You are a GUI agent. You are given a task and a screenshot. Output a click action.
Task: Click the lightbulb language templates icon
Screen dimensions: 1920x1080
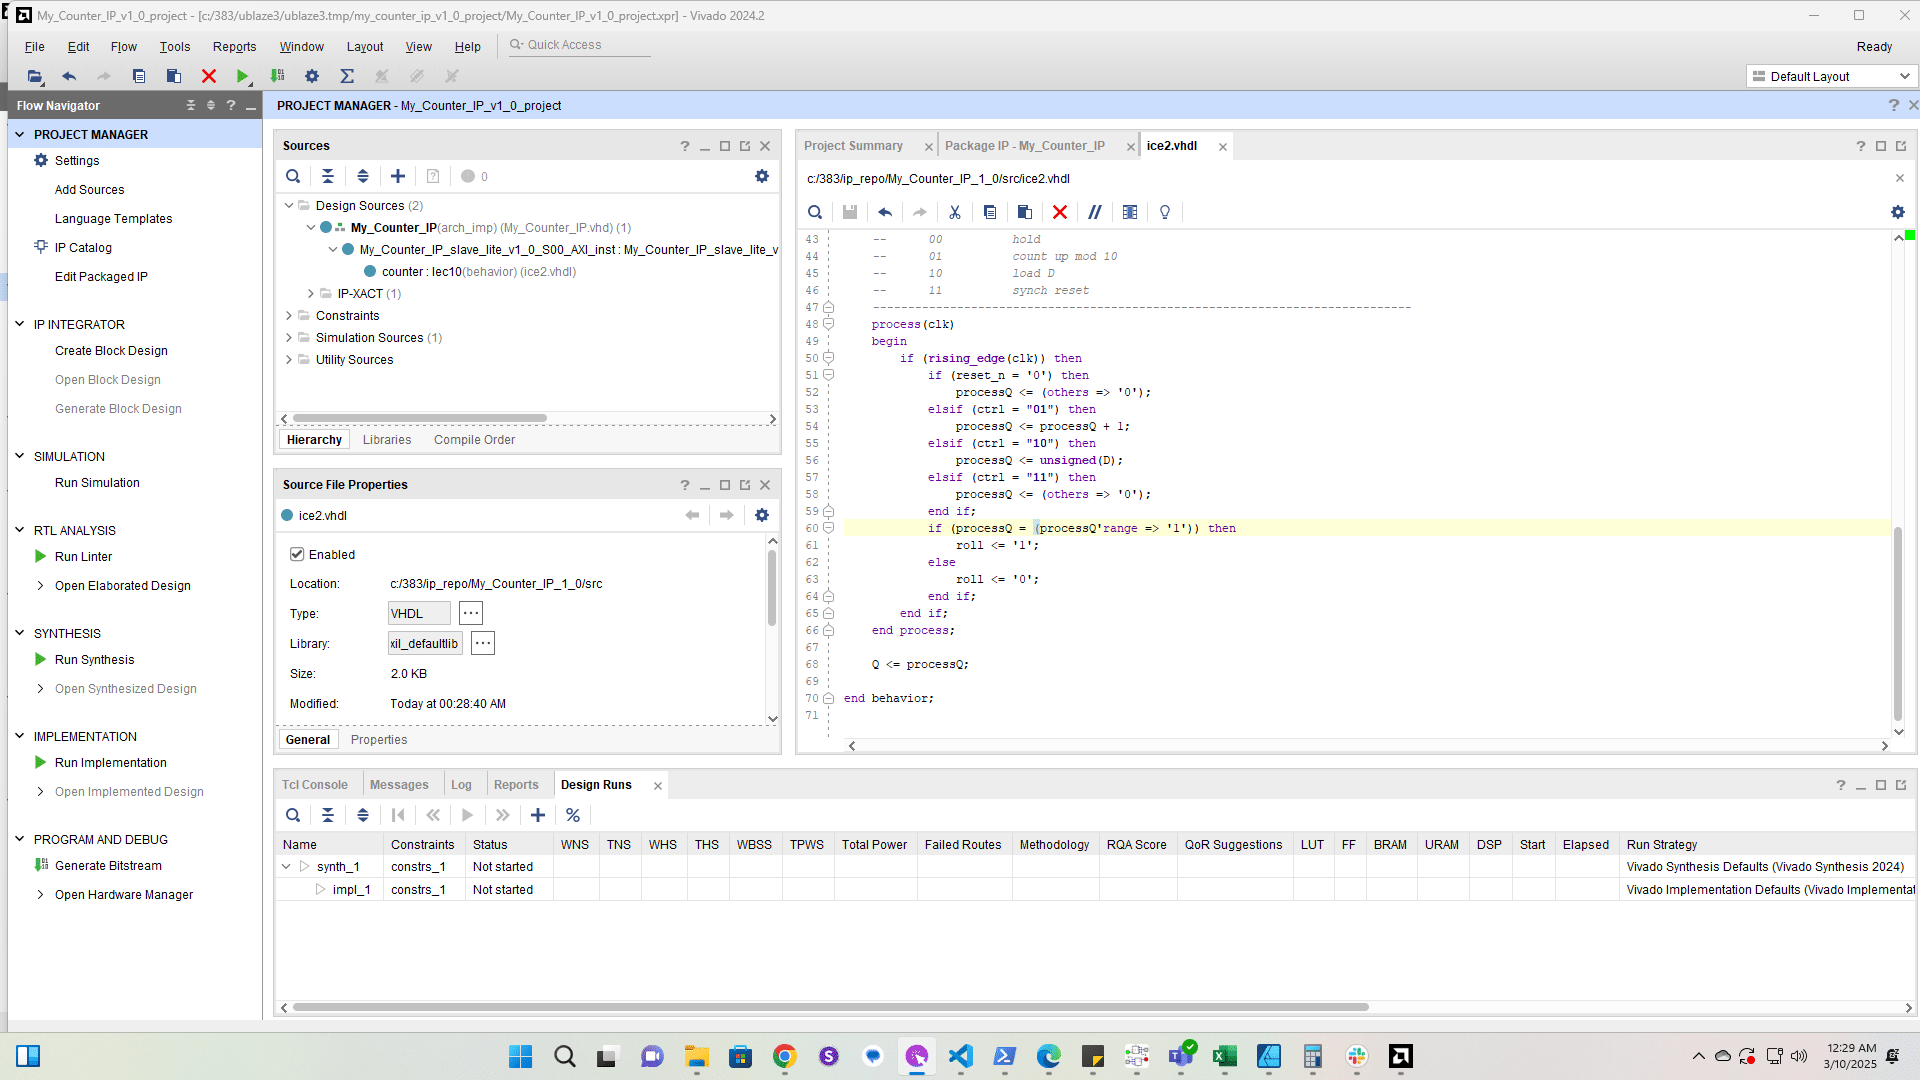click(1165, 212)
